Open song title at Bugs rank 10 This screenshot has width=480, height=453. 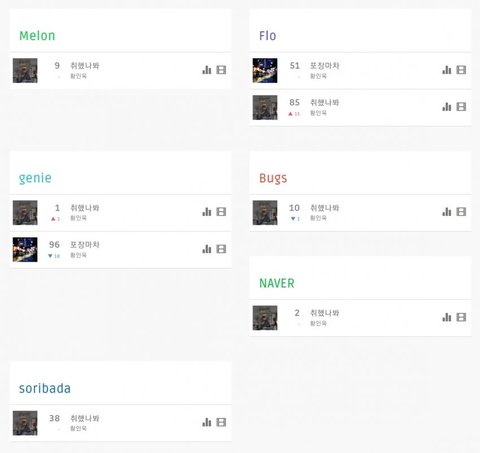click(325, 208)
